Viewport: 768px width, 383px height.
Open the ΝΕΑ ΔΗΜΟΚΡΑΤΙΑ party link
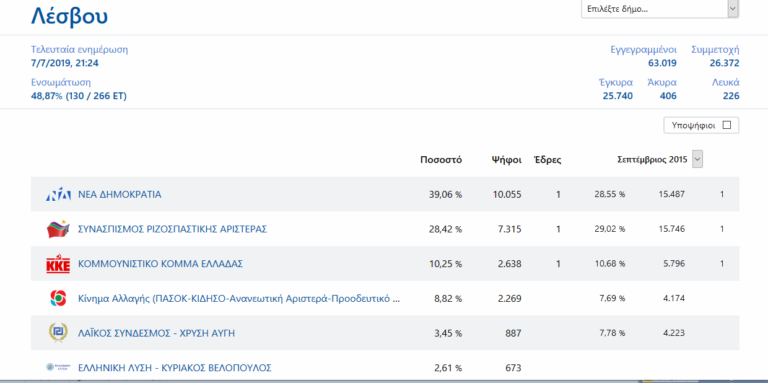click(120, 195)
